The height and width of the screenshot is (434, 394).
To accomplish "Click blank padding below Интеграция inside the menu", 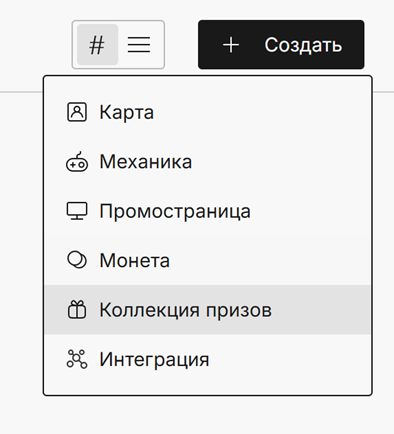I will [207, 389].
